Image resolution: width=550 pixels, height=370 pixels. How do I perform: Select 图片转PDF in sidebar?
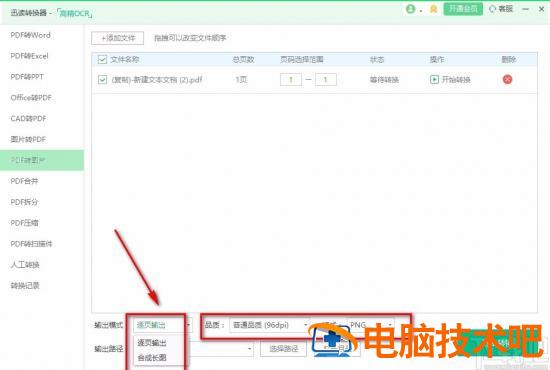[x=28, y=139]
